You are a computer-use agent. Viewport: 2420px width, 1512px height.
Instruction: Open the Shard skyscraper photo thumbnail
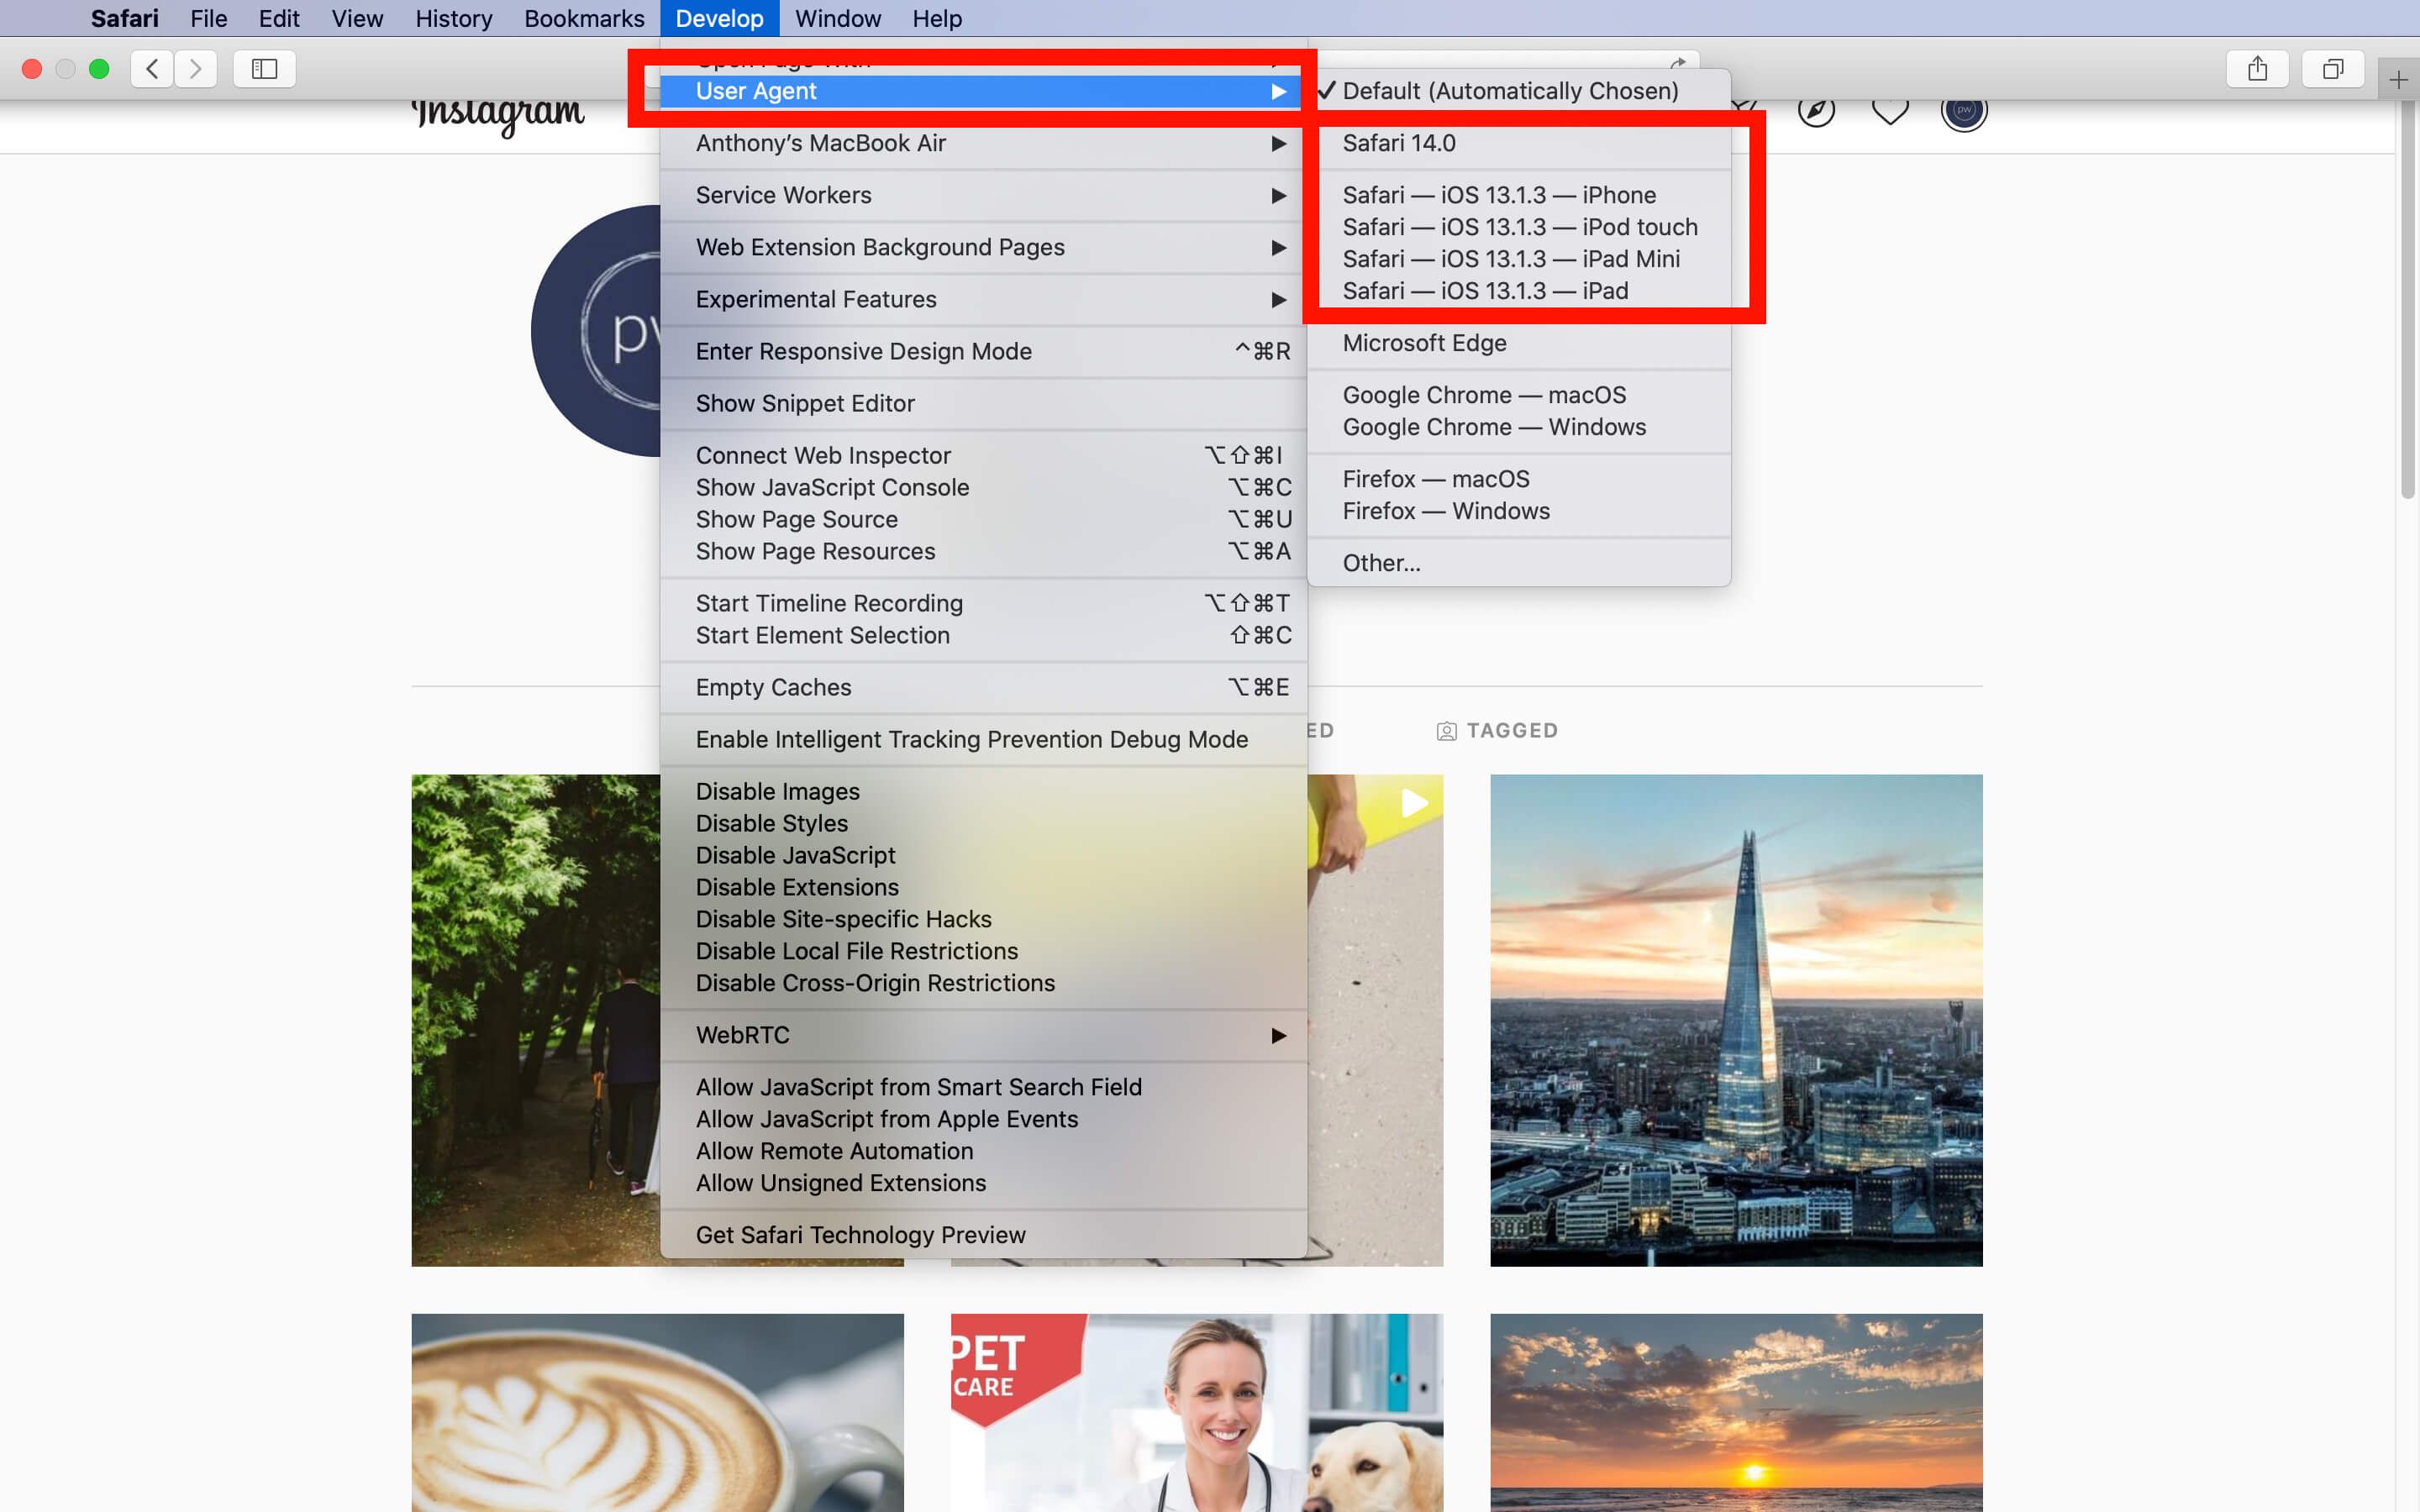[1736, 1020]
